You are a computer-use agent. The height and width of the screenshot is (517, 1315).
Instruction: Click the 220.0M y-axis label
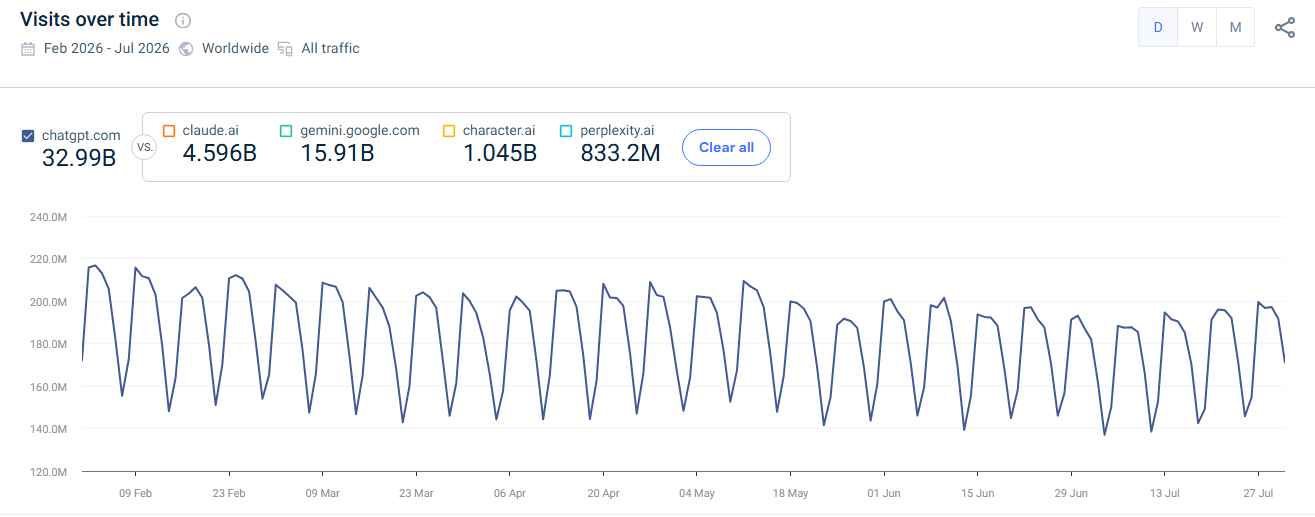tap(48, 259)
